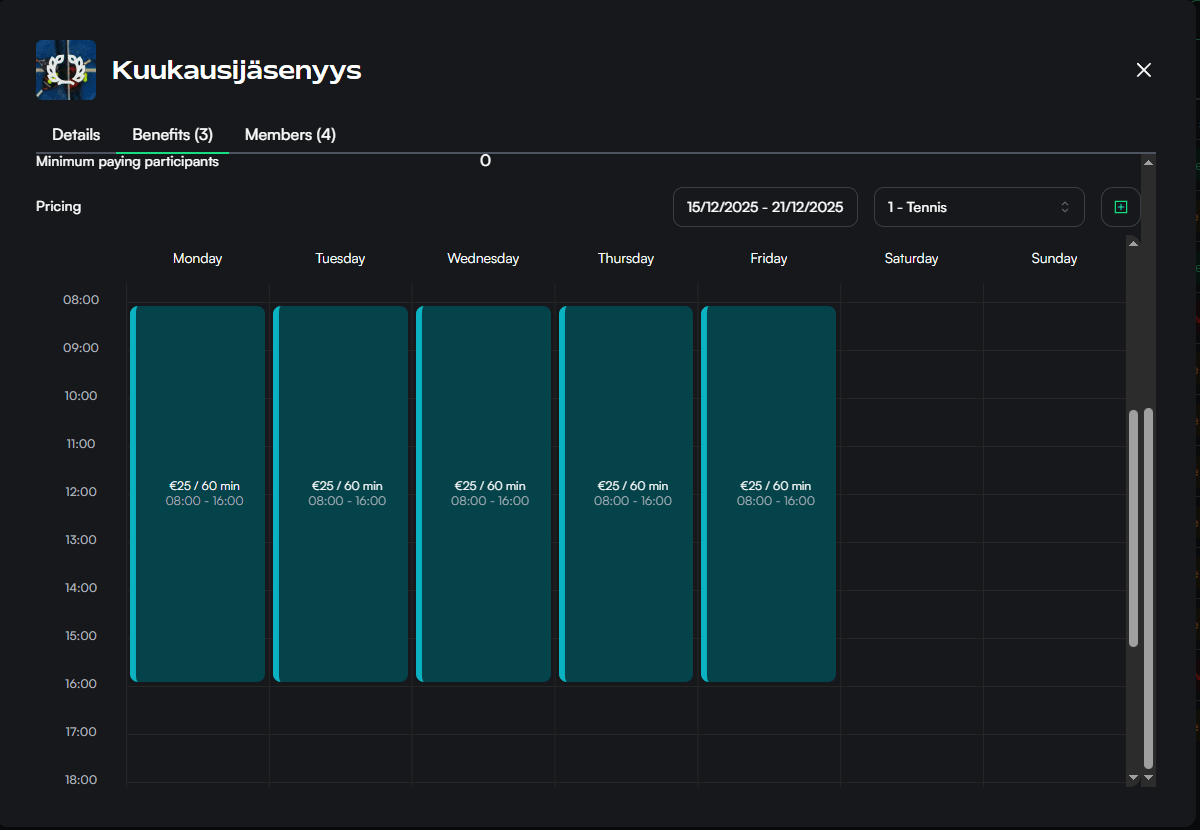1200x830 pixels.
Task: Select the Benefits (3) tab
Action: [x=172, y=134]
